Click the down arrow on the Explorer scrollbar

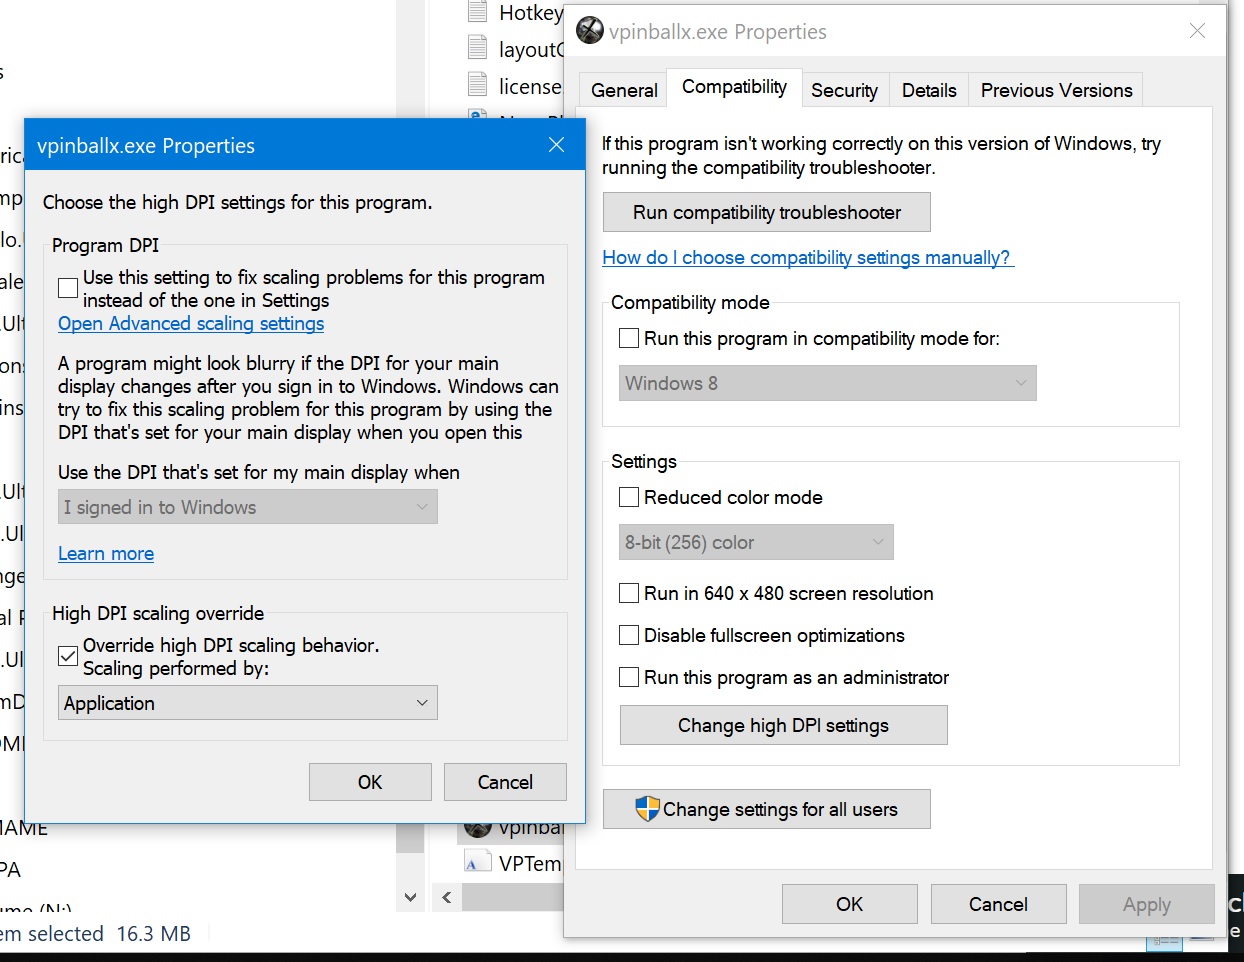click(410, 897)
